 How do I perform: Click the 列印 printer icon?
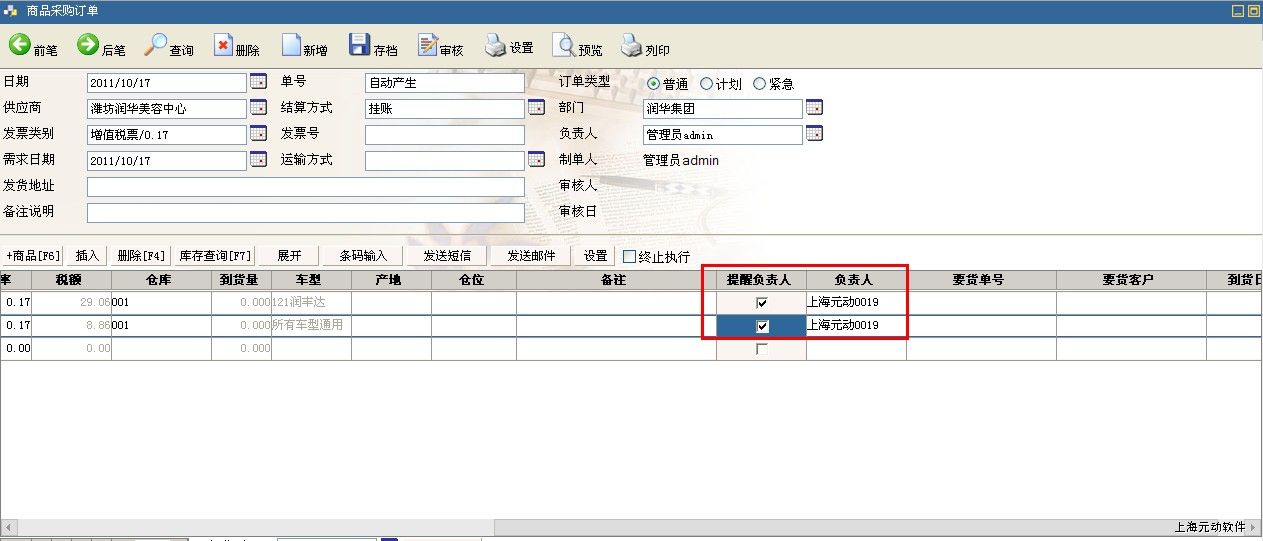pos(632,46)
